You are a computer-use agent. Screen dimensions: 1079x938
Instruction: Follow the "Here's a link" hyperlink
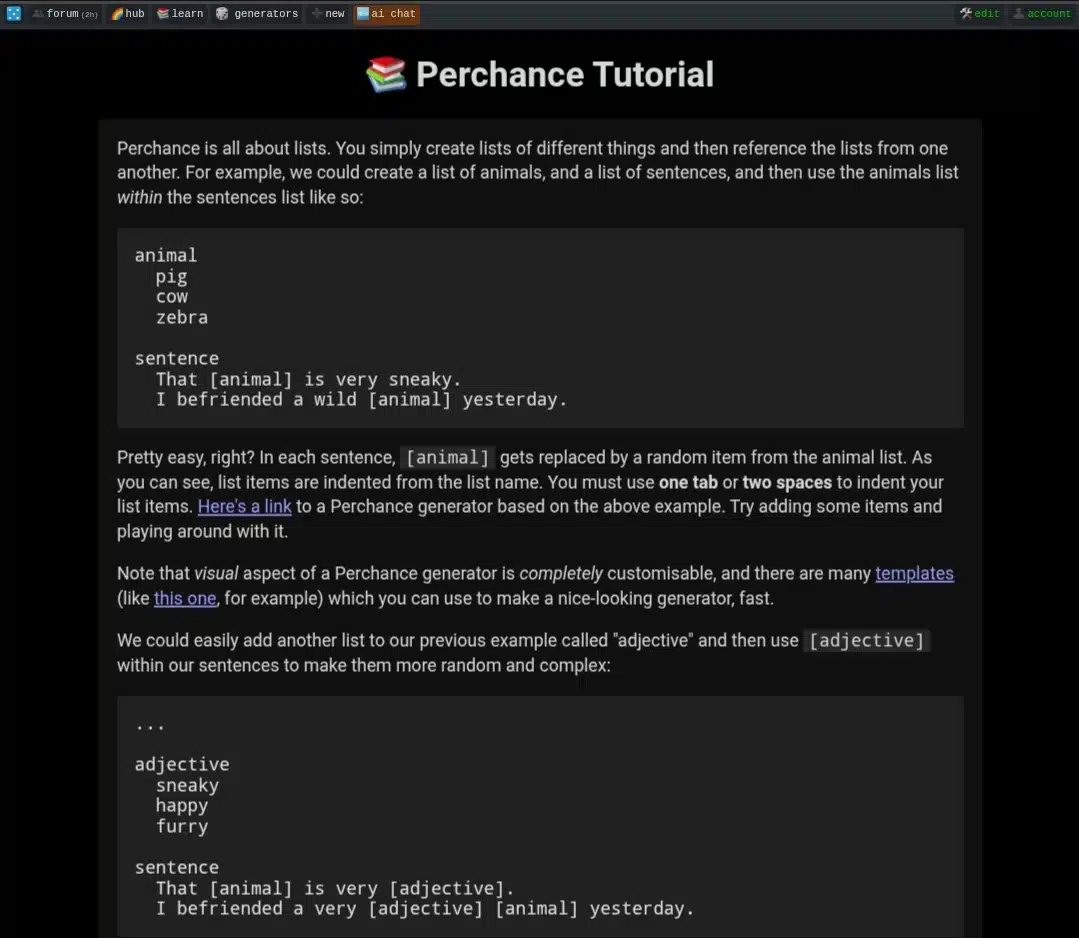tap(244, 507)
